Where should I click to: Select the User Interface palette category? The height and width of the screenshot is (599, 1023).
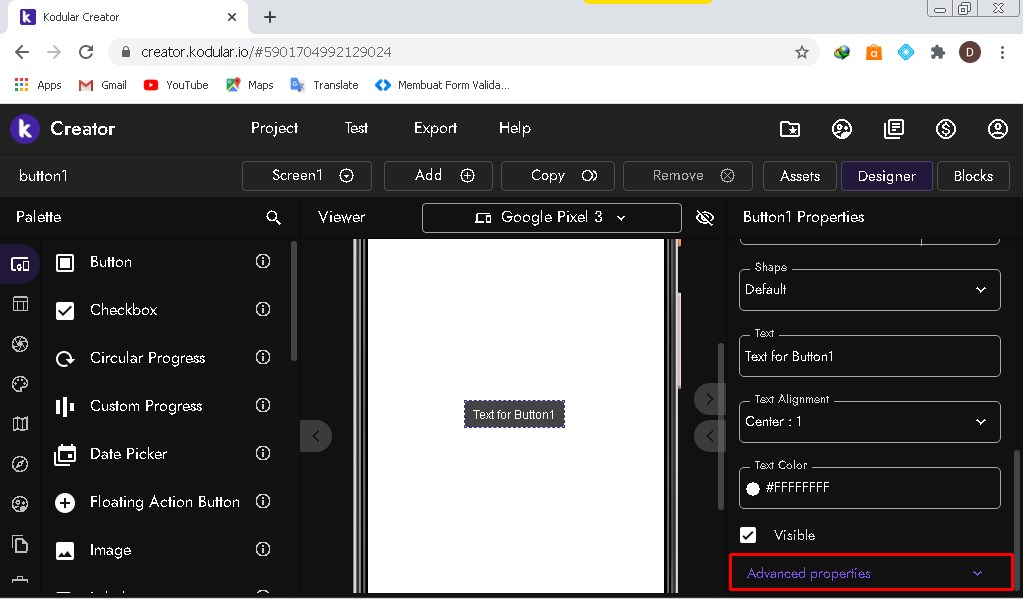coord(20,264)
